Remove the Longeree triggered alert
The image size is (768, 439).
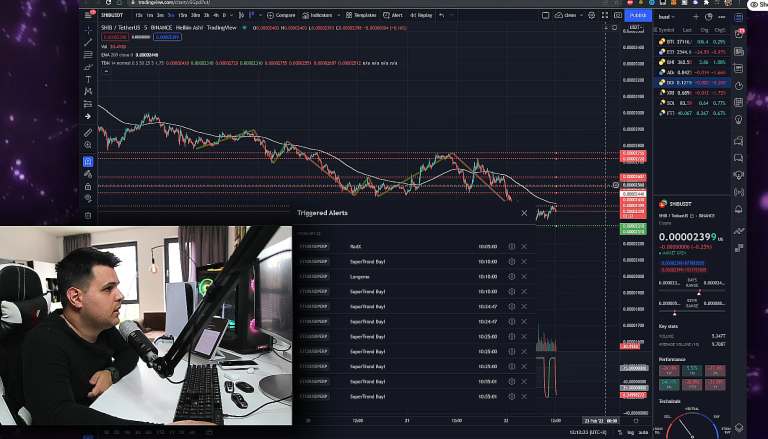524,276
